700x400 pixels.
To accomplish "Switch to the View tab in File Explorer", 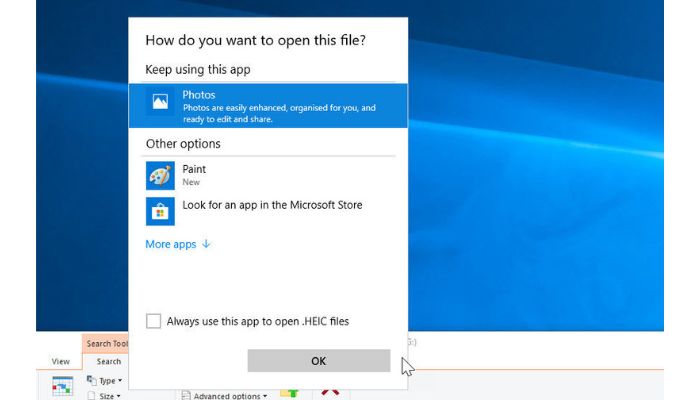I will [60, 362].
